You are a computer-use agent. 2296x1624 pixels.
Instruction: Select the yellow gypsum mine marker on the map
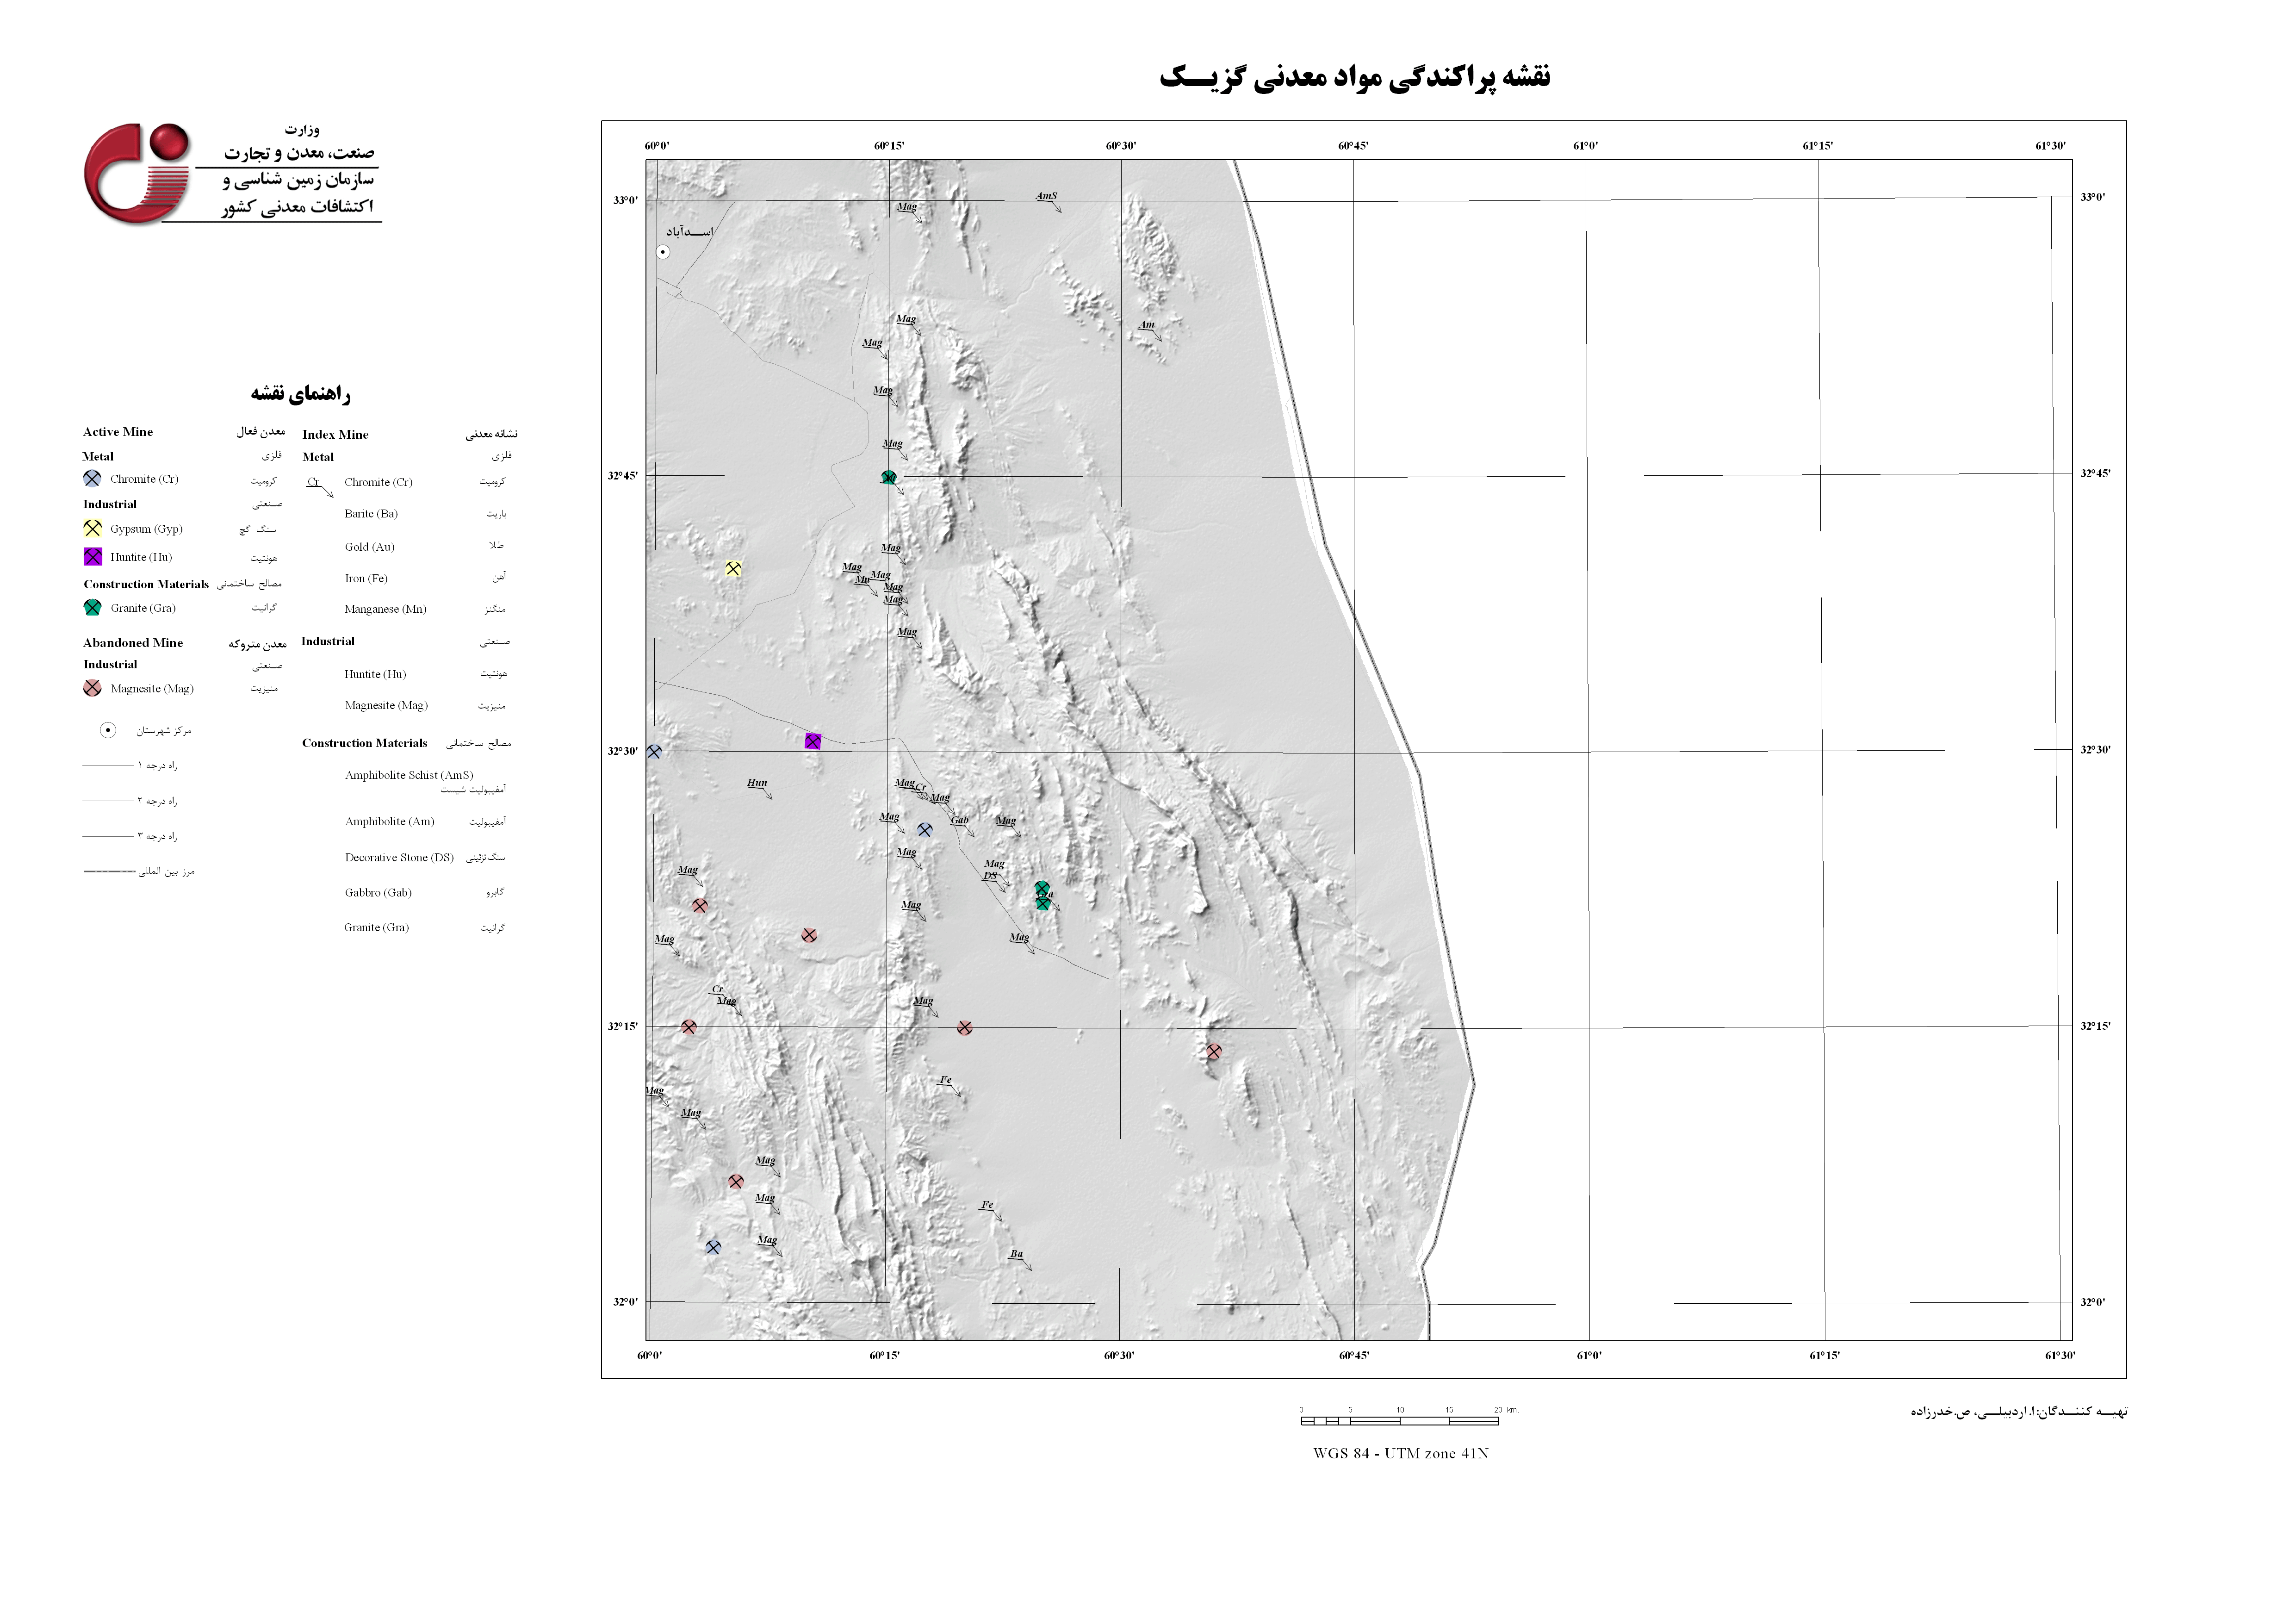coord(733,569)
